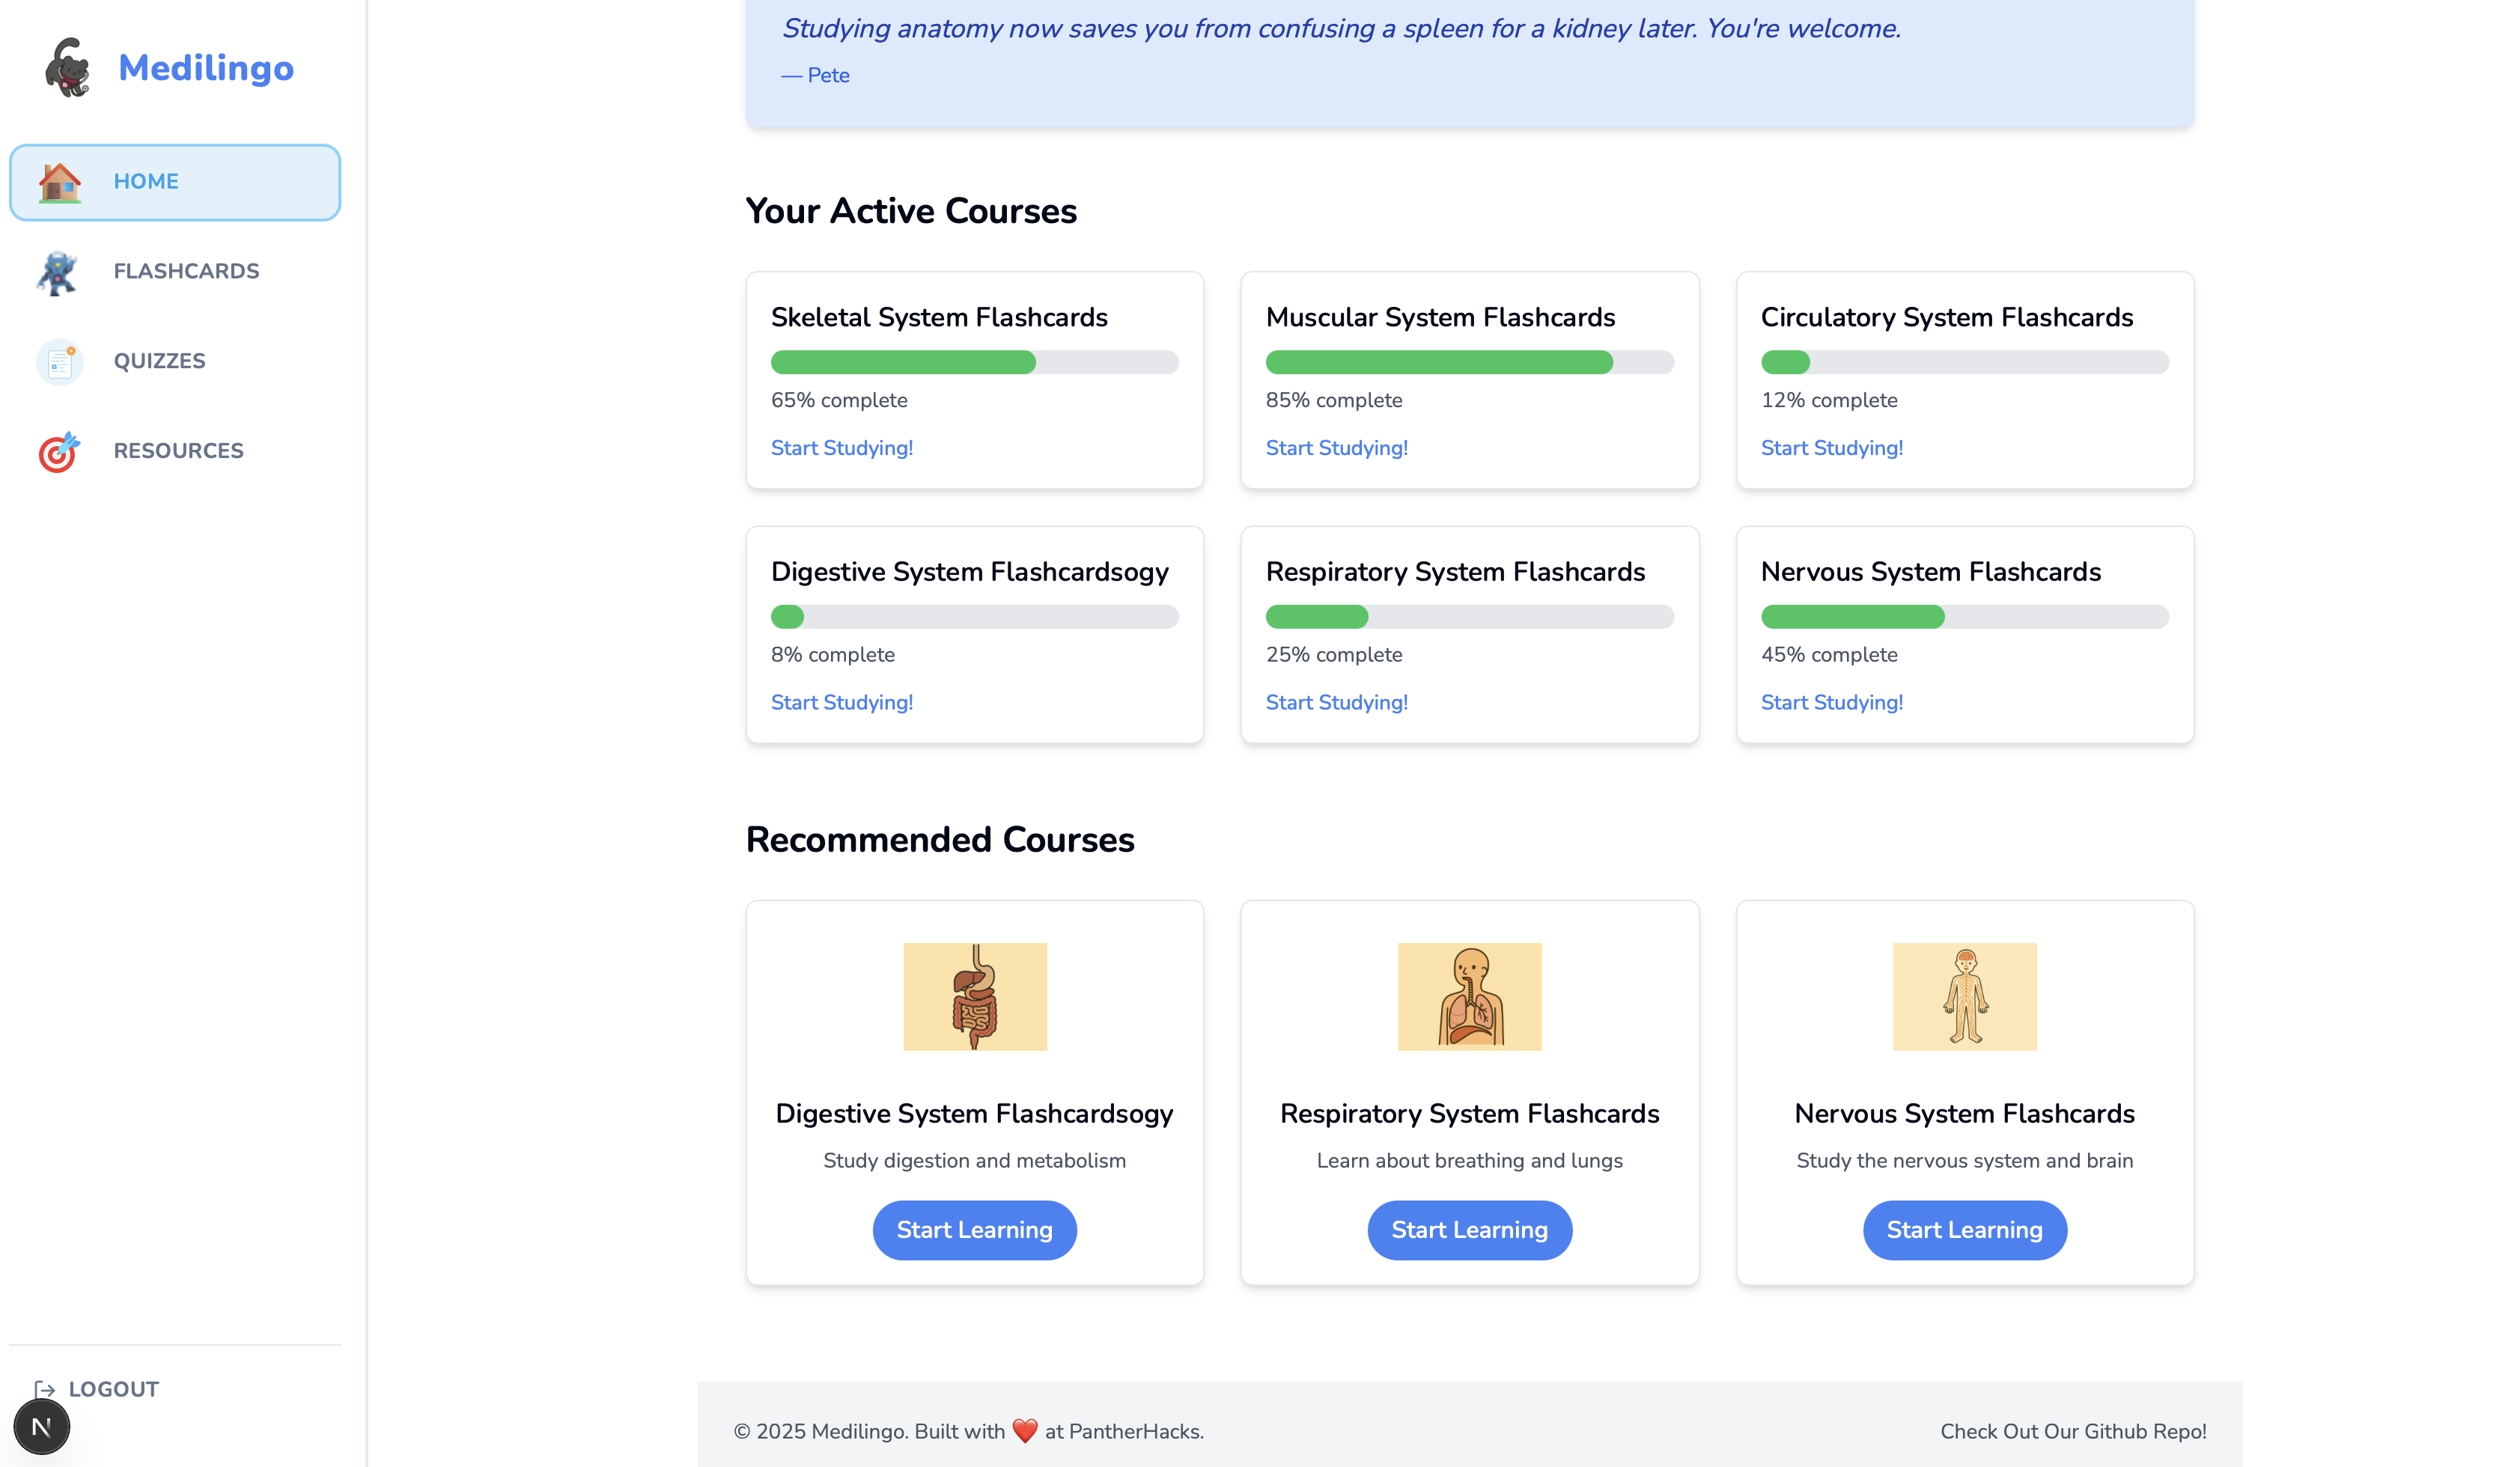
Task: Click the robot icon beside Flashcards
Action: 58,272
